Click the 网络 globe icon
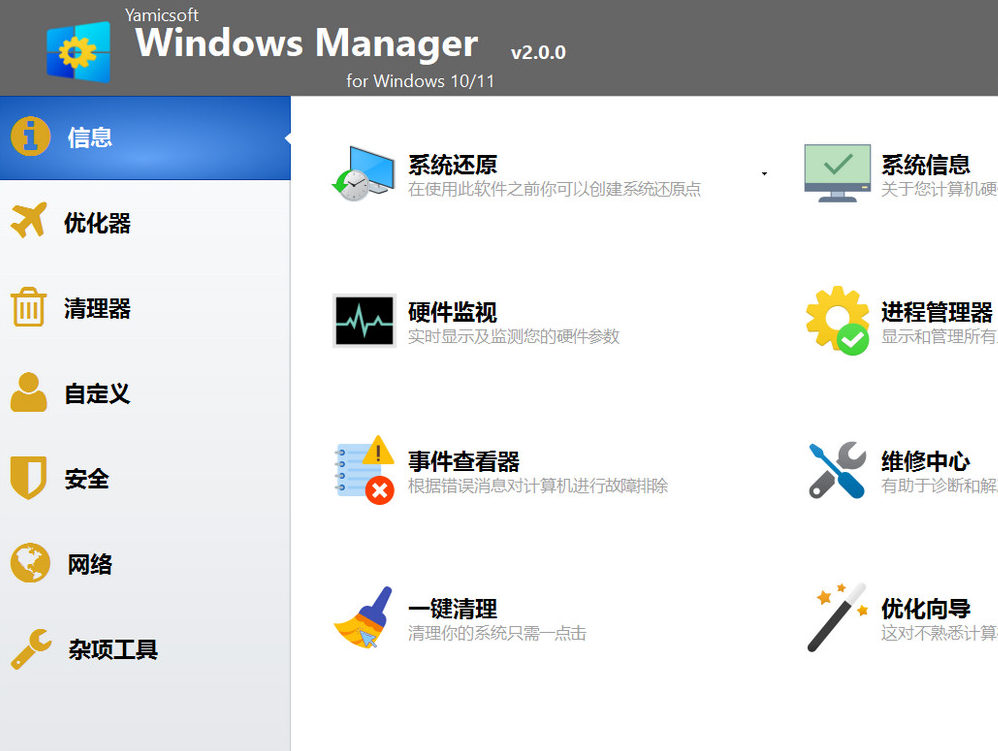This screenshot has height=751, width=998. coord(30,563)
